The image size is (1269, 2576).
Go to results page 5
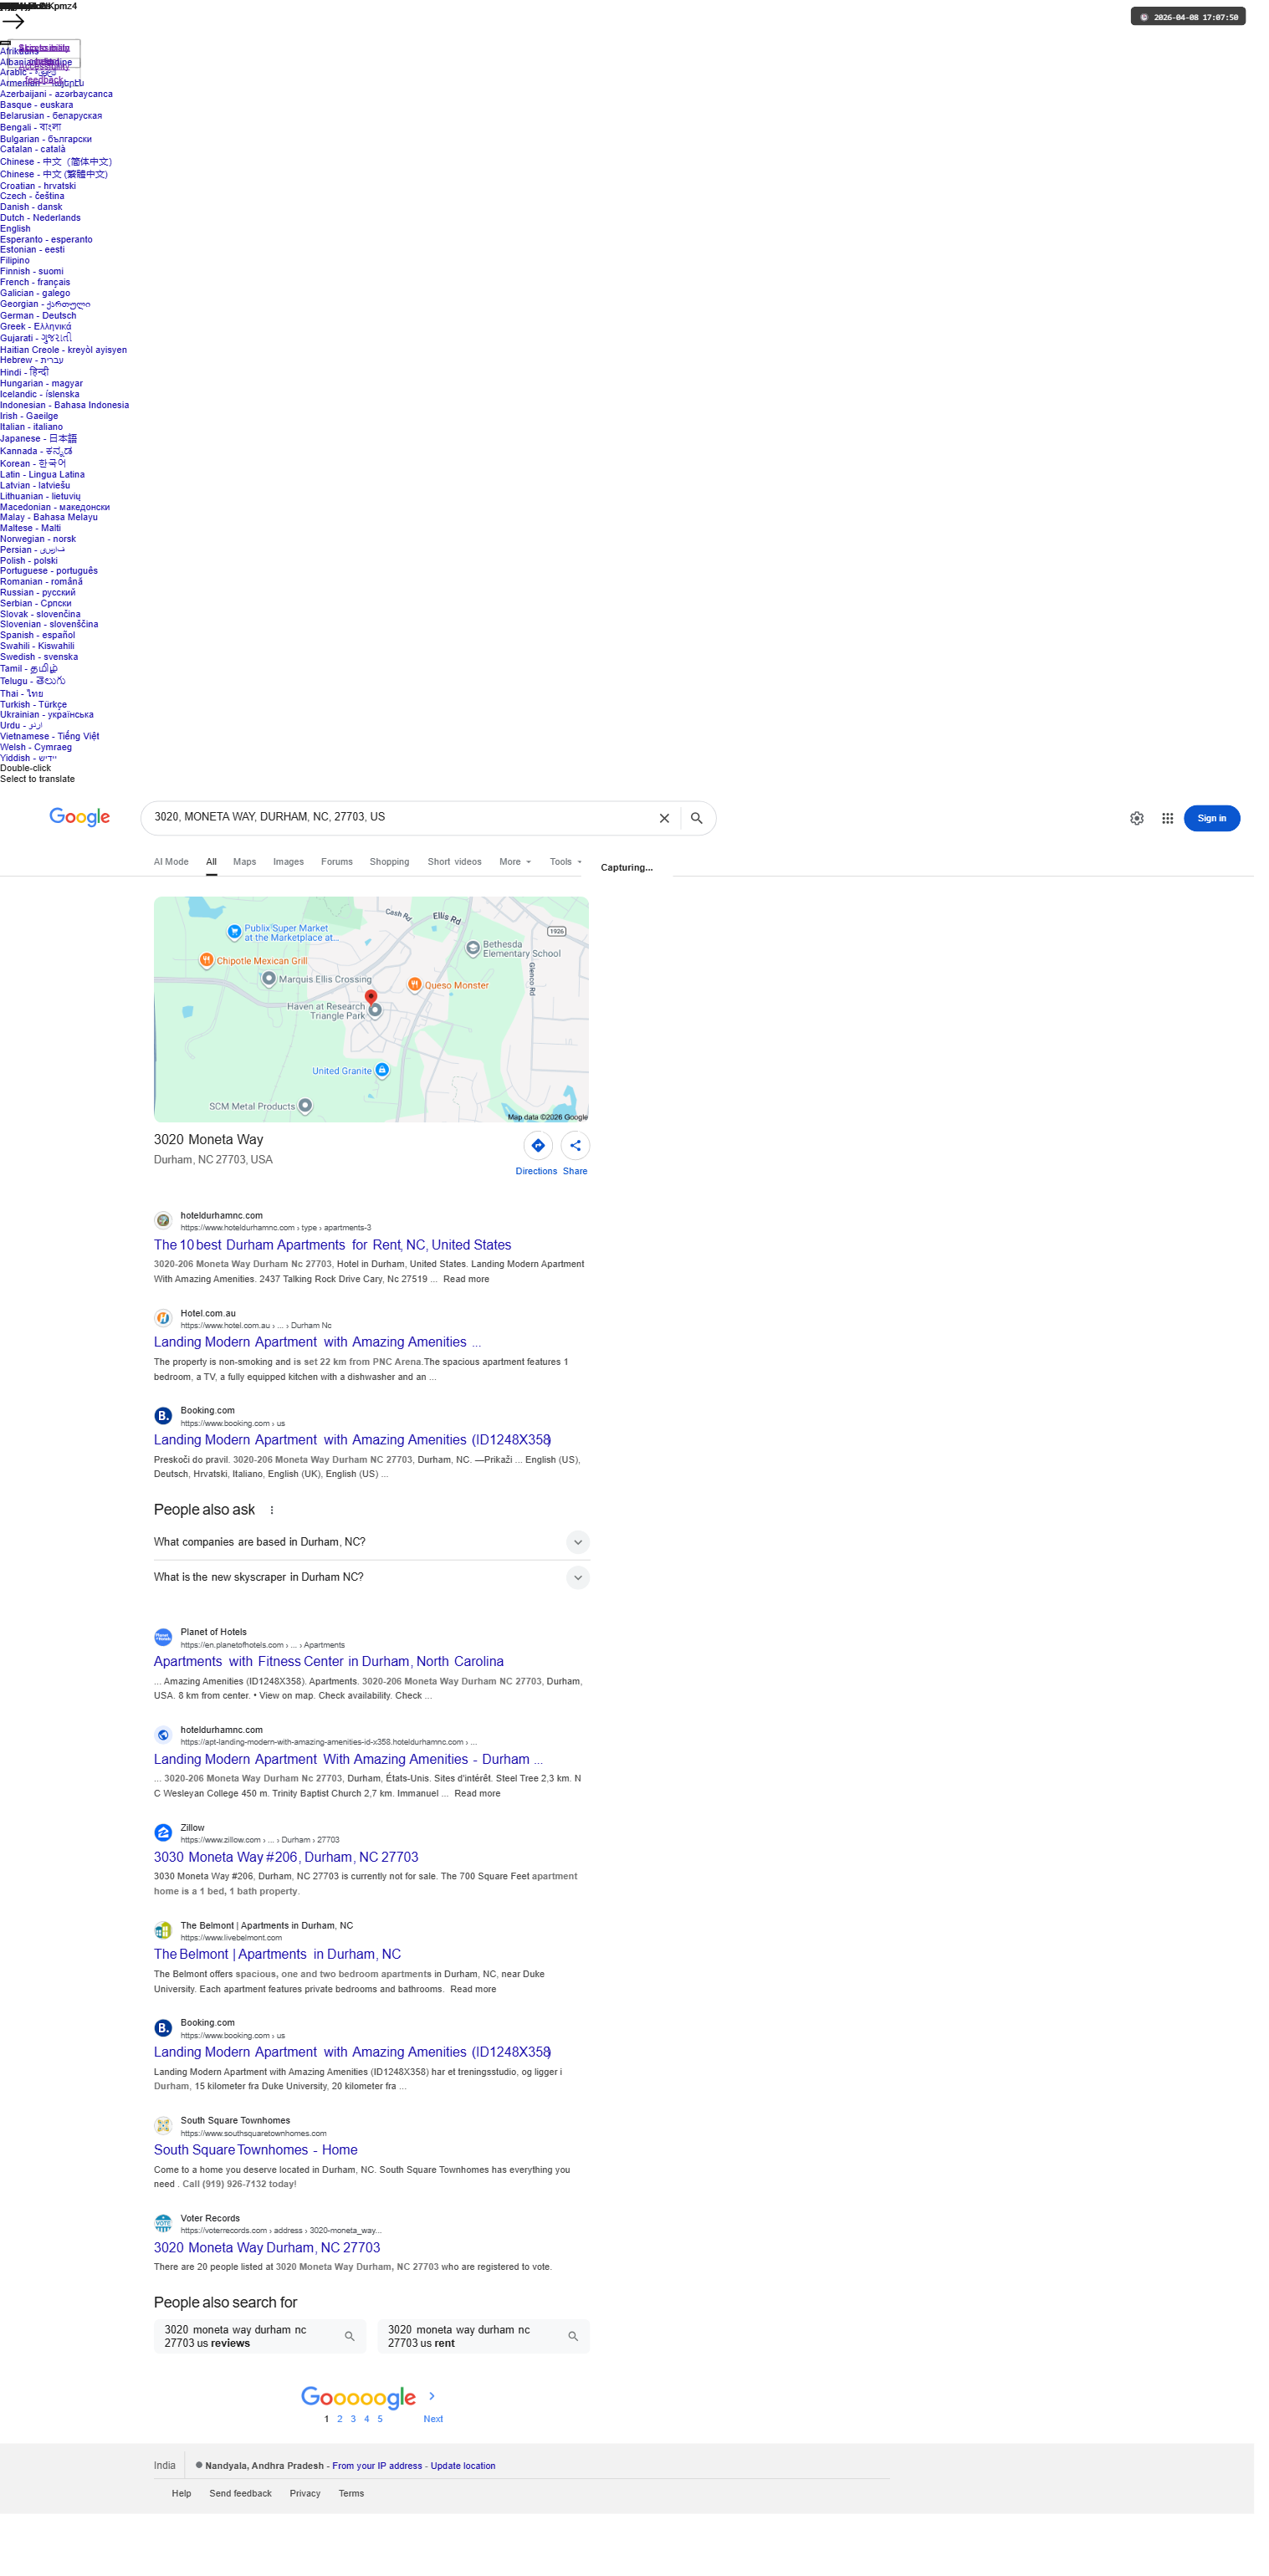(x=380, y=2419)
